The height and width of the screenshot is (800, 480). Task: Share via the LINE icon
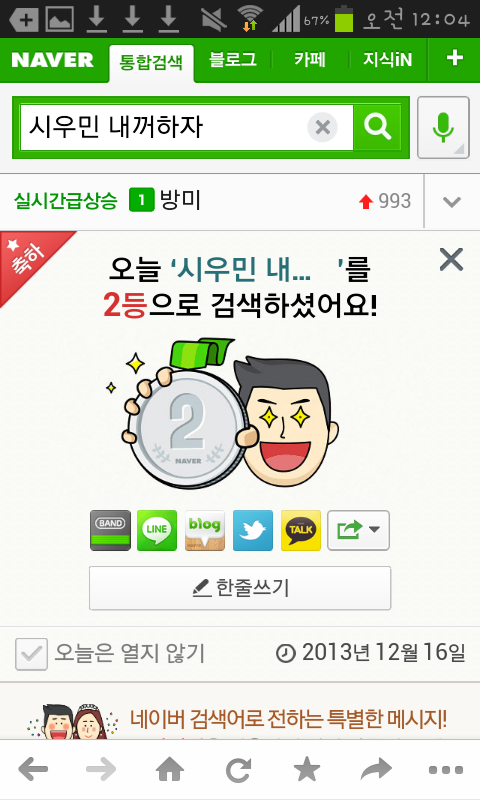(157, 531)
